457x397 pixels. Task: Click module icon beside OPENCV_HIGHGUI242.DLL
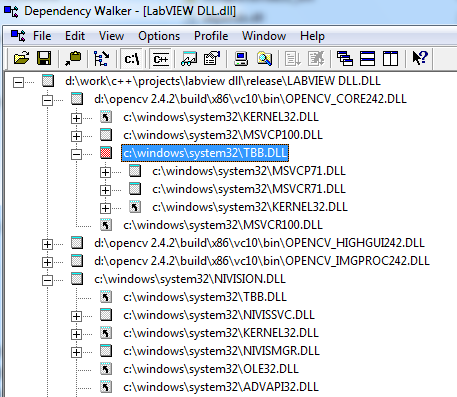[77, 243]
